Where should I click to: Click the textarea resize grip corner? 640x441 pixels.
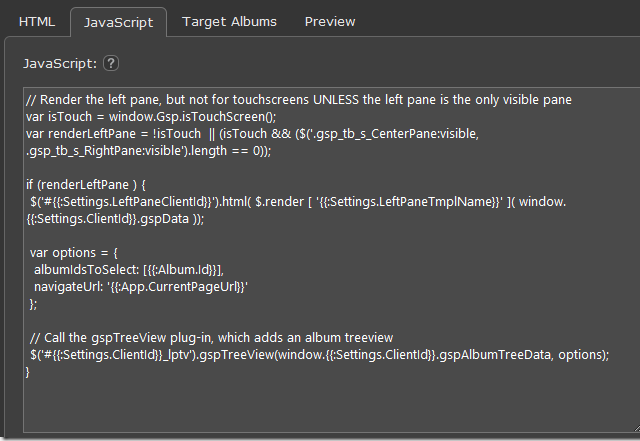637,428
